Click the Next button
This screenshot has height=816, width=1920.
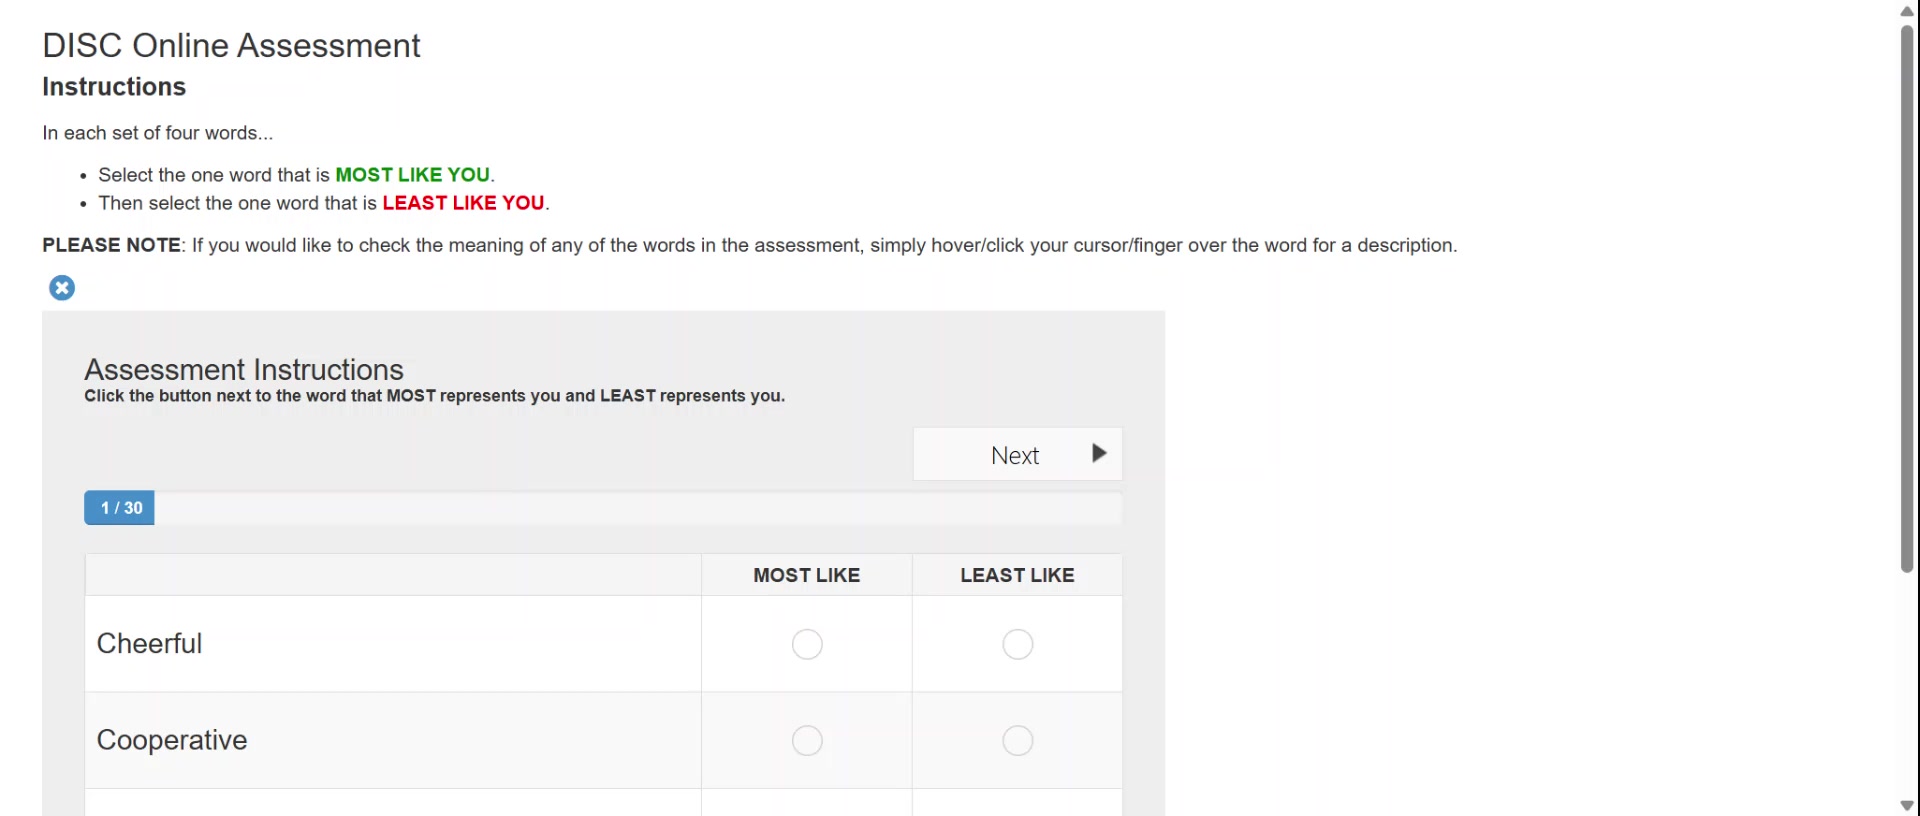pos(1016,455)
